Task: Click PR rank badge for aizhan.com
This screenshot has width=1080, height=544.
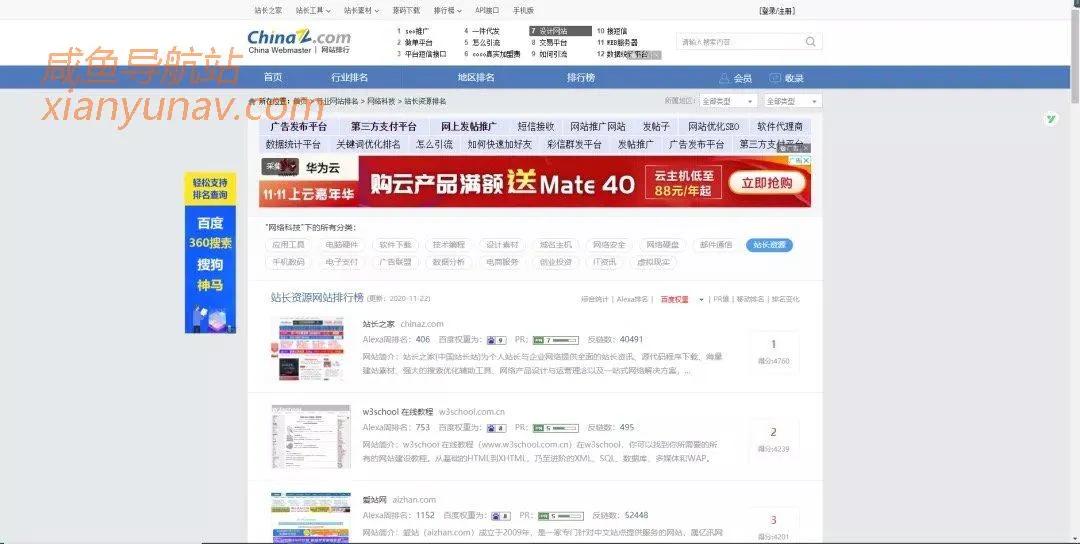Action: pos(561,516)
